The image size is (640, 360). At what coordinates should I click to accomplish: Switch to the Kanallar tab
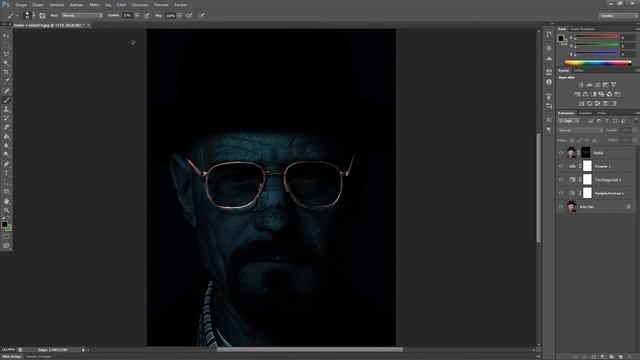(x=585, y=113)
